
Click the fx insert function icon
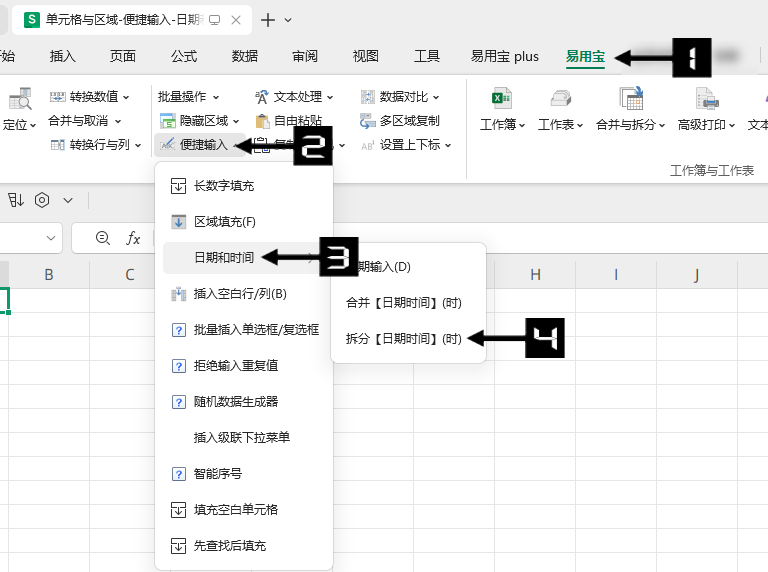[133, 238]
